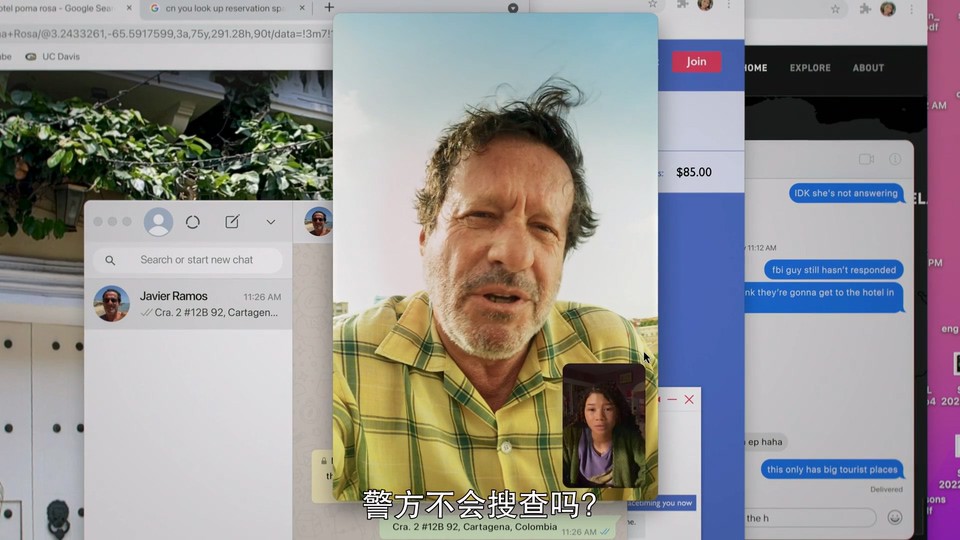The height and width of the screenshot is (540, 960).
Task: Open the UC Davis bookmark
Action: 60,57
